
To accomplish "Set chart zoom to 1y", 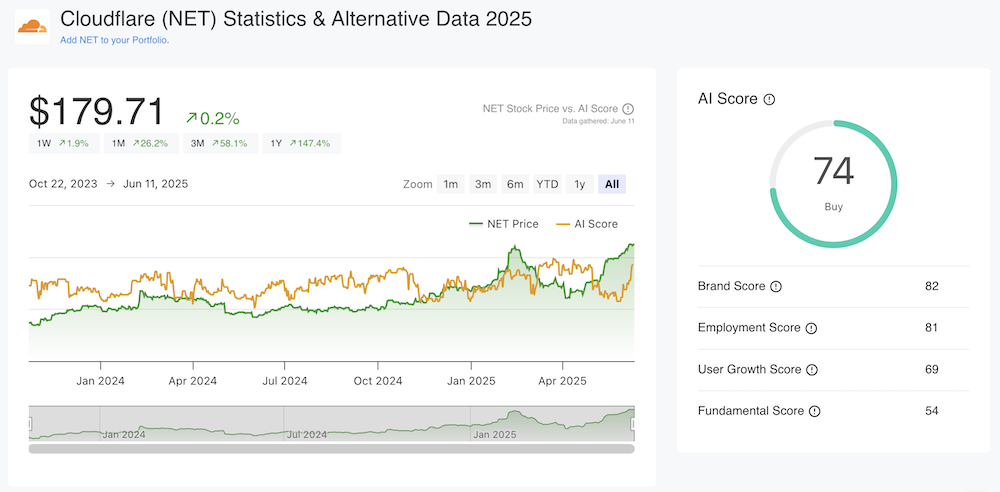I will (580, 184).
